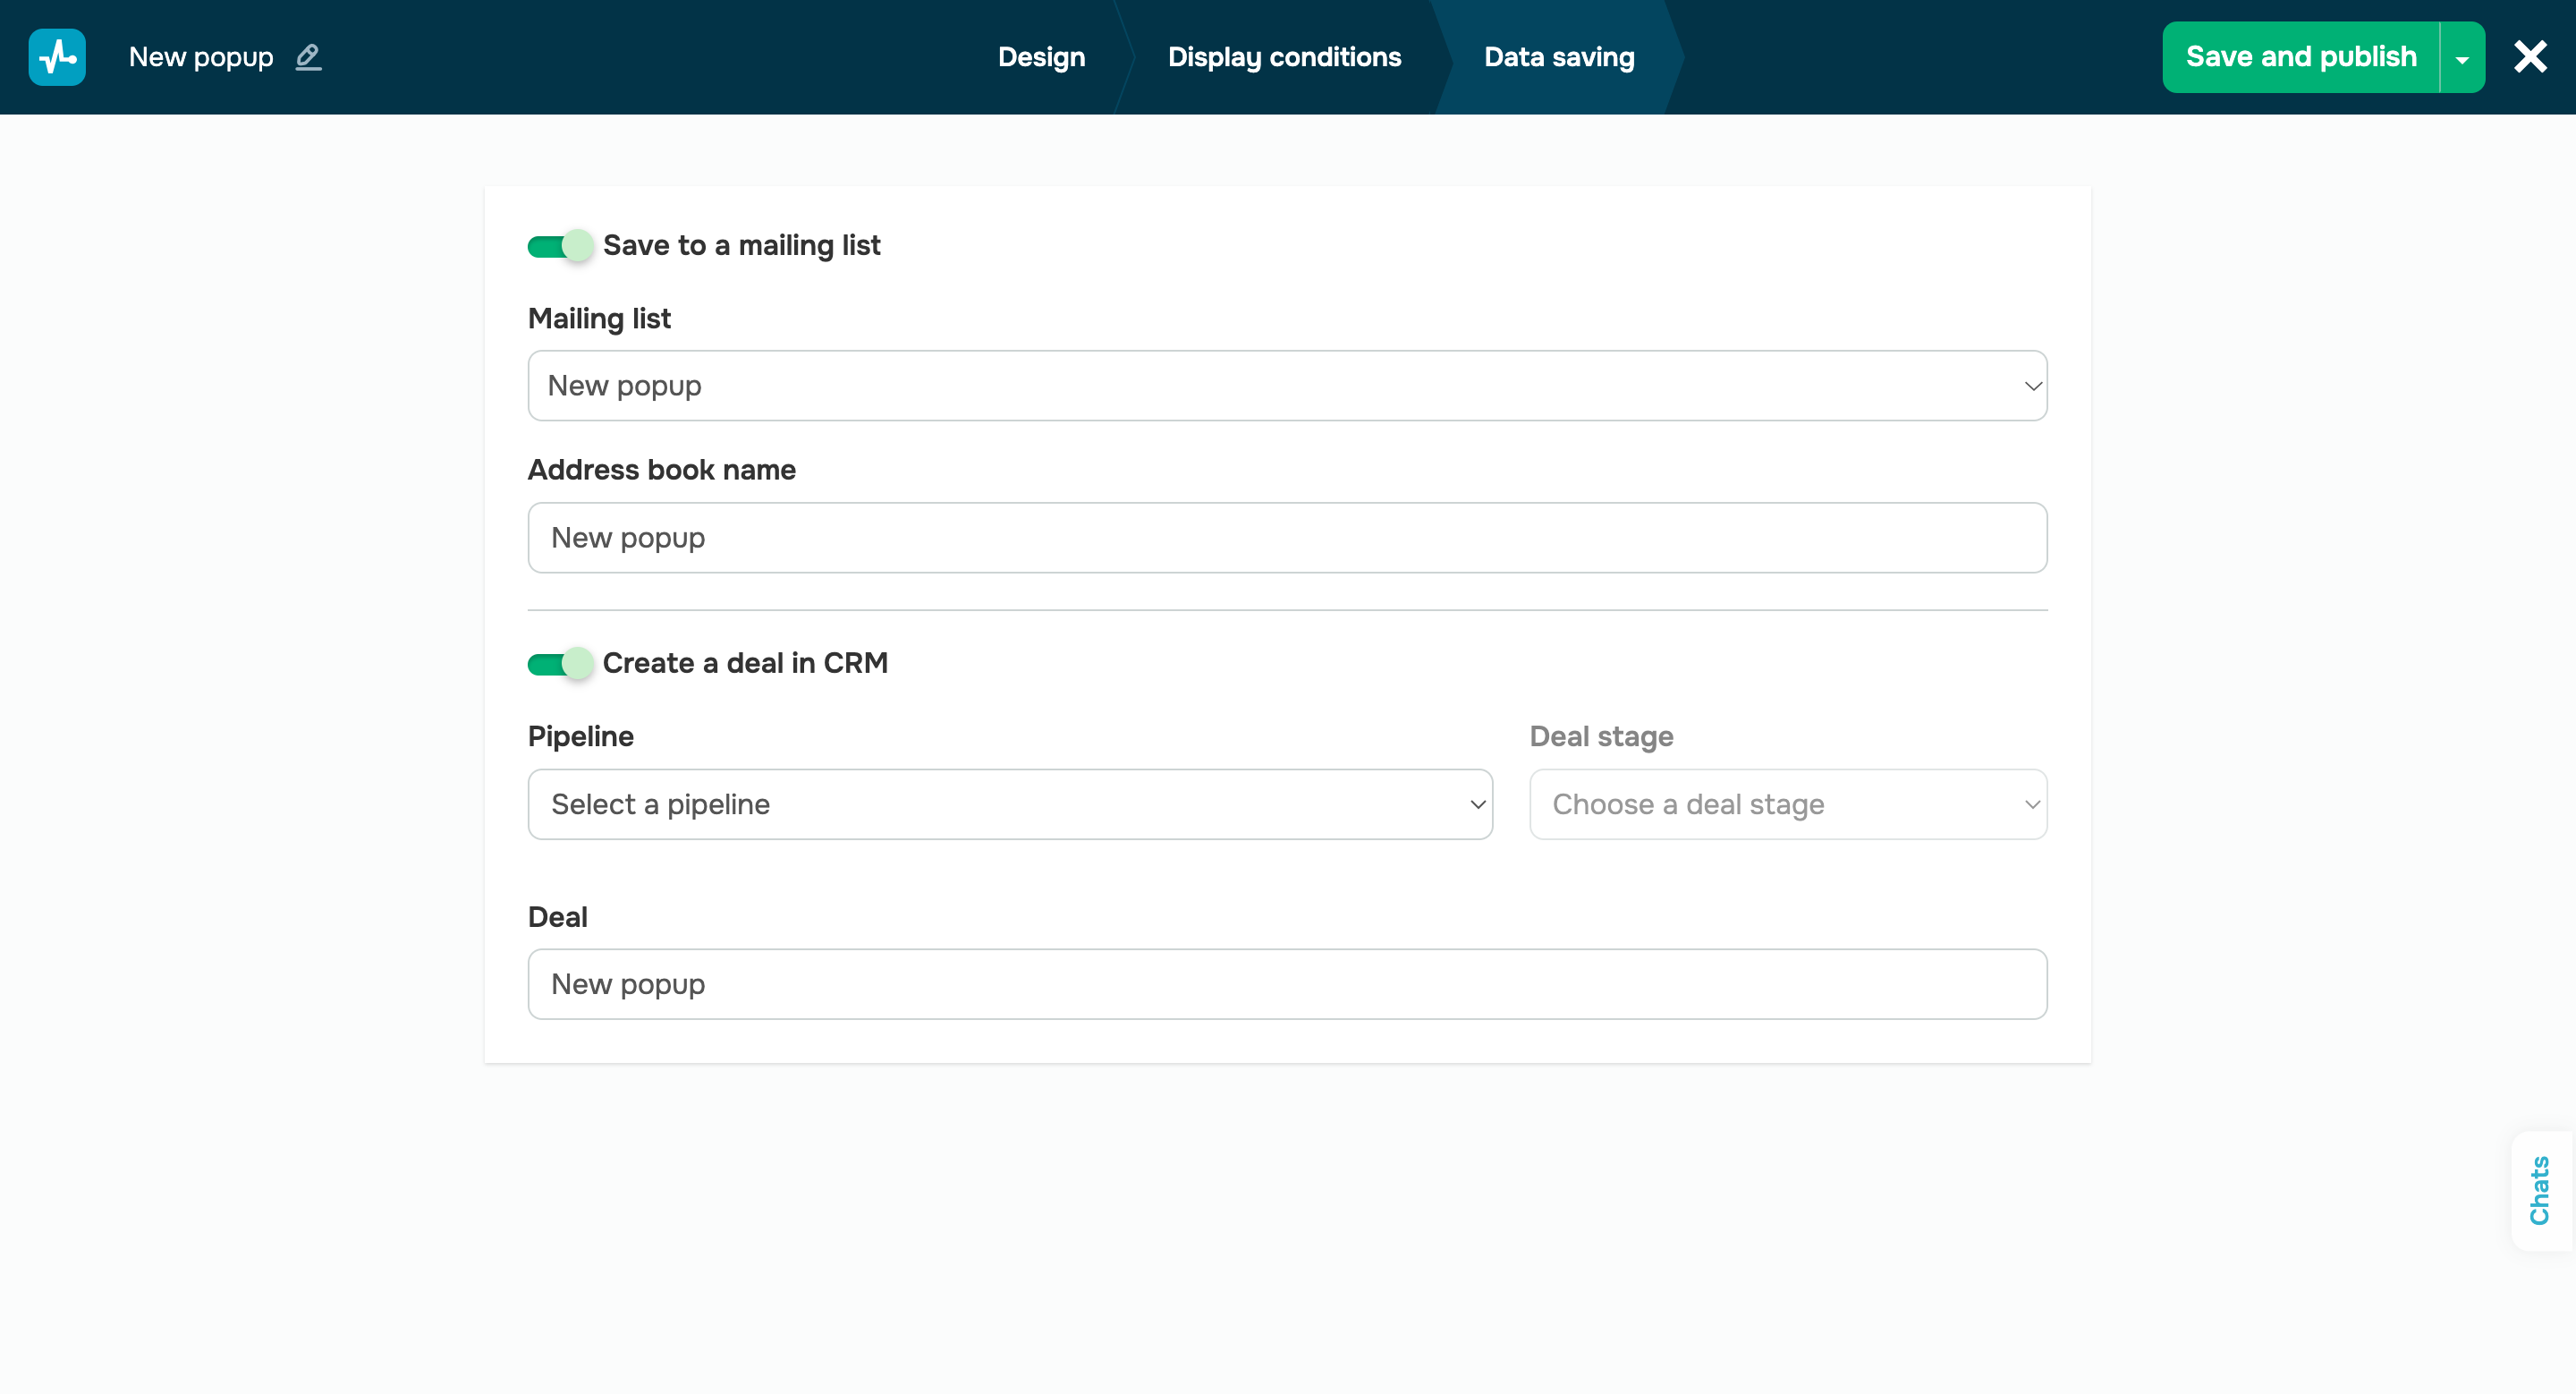The width and height of the screenshot is (2576, 1394).
Task: Focus the Deal name input field
Action: coord(1286,984)
